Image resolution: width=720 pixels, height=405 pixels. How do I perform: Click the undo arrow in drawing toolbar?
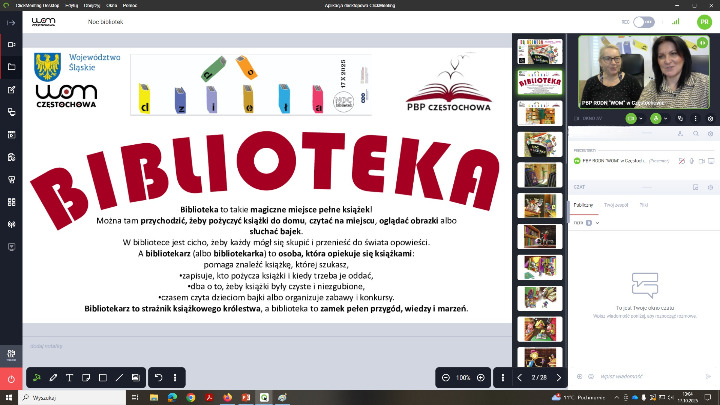click(158, 378)
